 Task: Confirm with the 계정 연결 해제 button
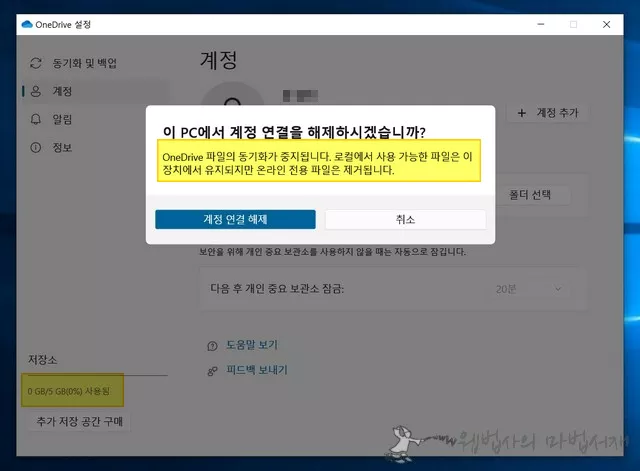[x=235, y=220]
